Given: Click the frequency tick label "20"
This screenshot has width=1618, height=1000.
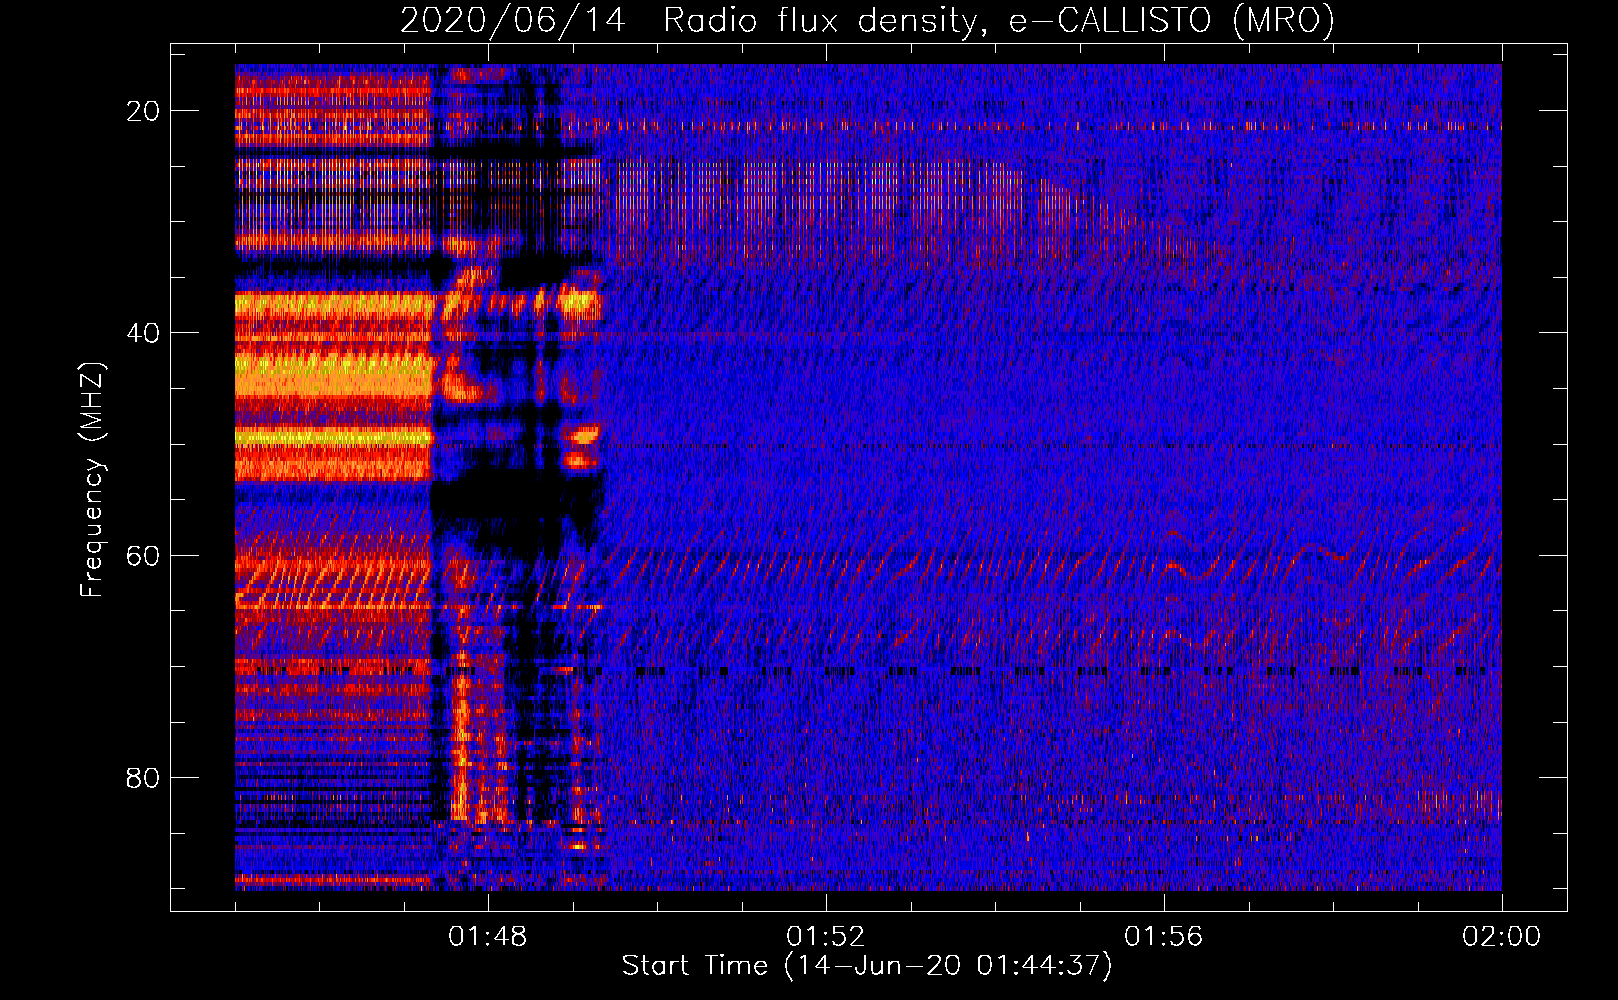Looking at the screenshot, I should pos(143,111).
